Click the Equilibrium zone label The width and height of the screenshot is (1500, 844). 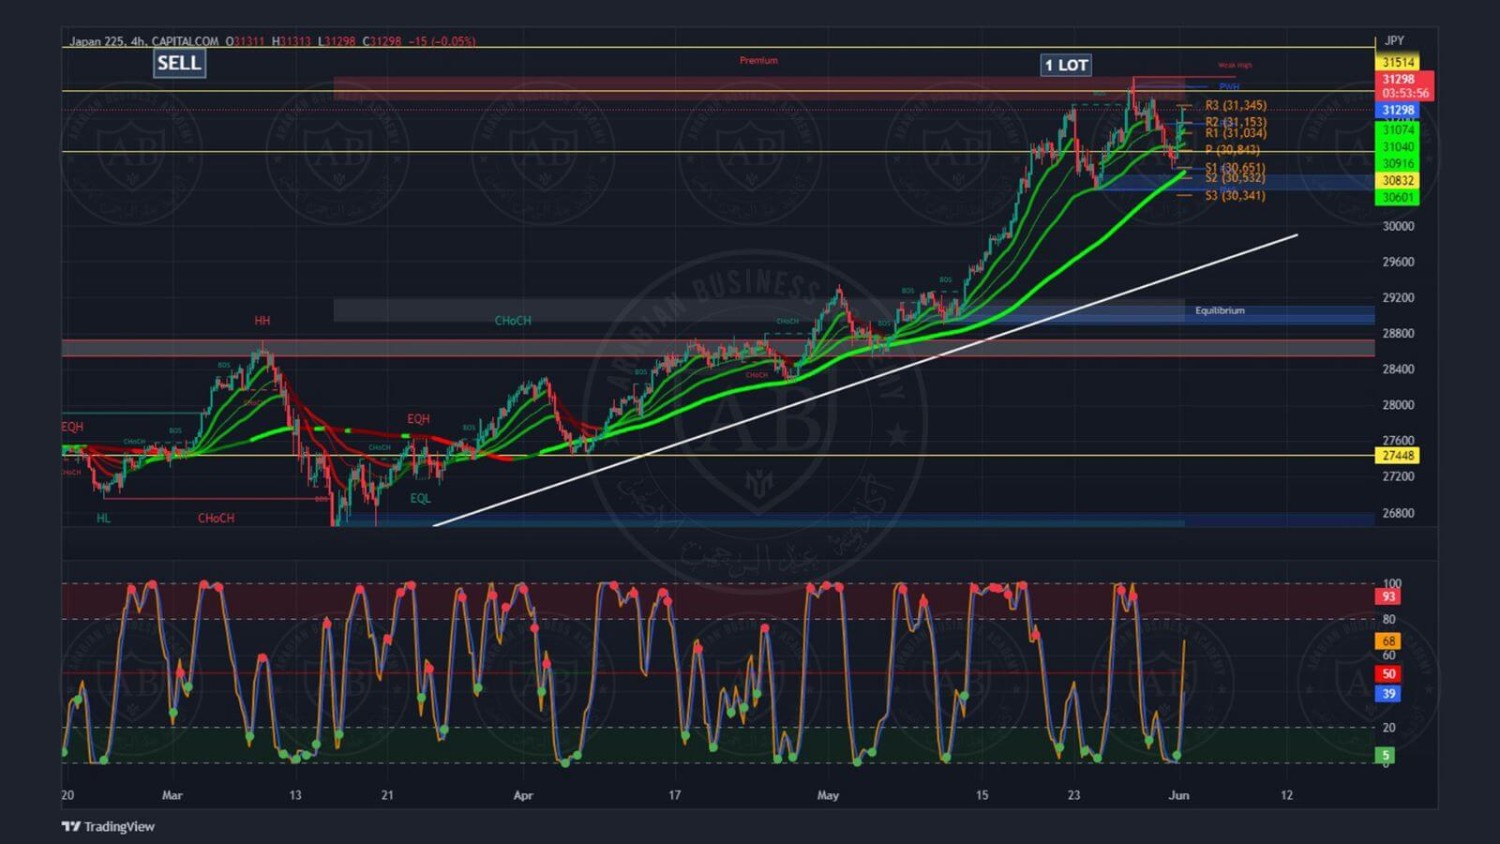1220,311
